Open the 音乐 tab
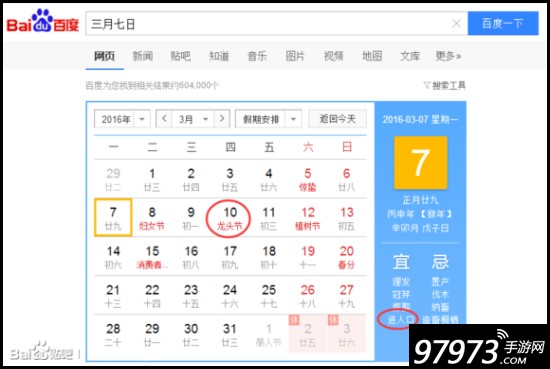This screenshot has height=369, width=550. 257,56
